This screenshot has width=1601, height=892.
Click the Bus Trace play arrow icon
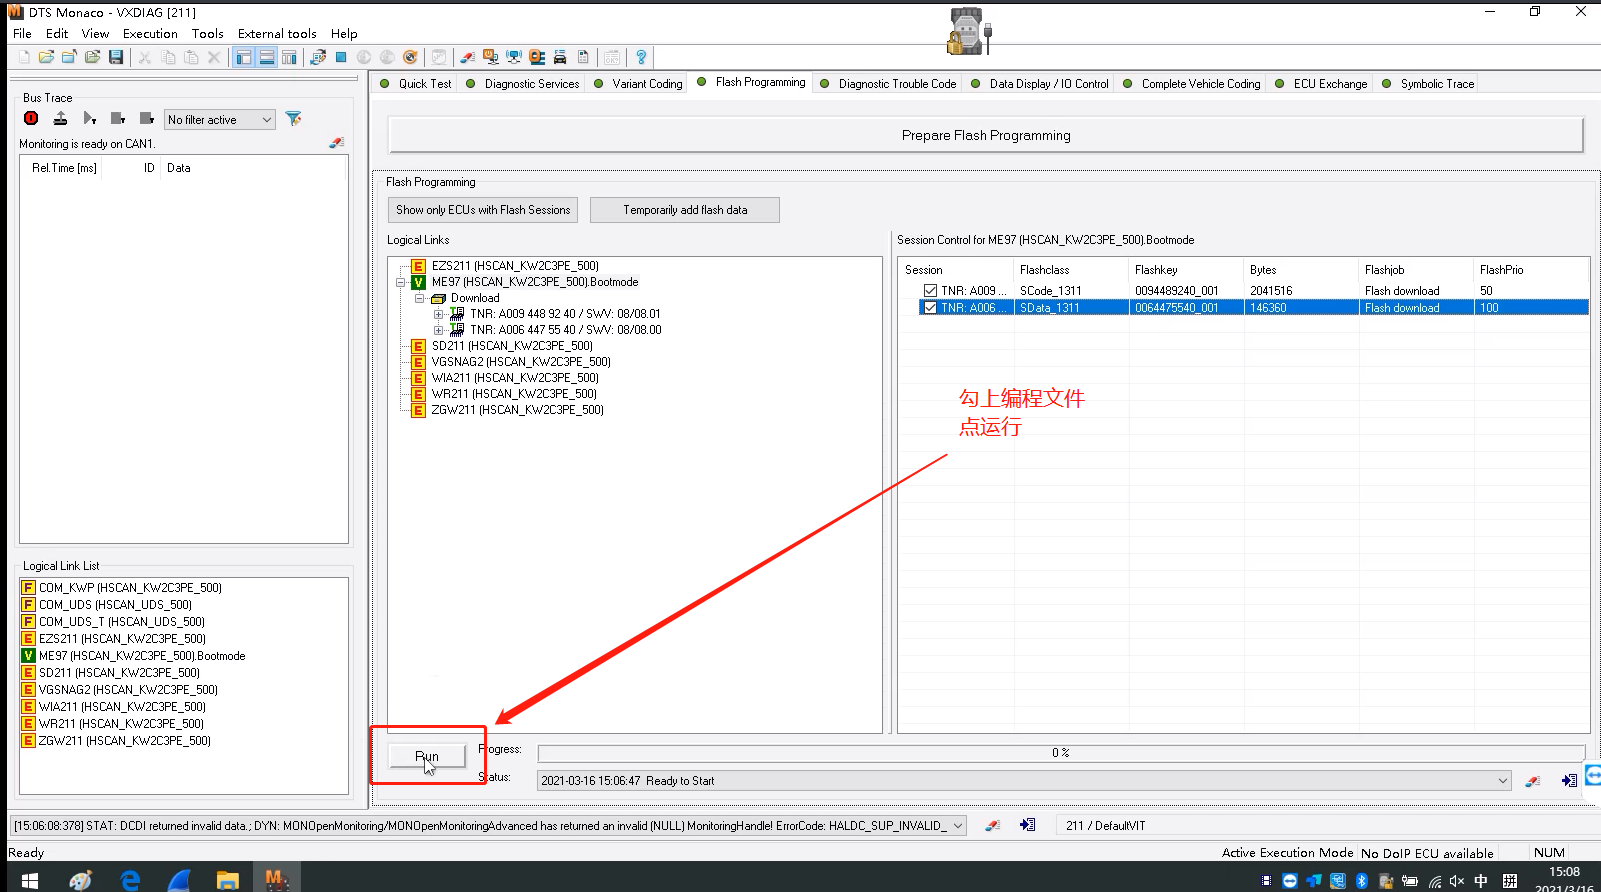pyautogui.click(x=89, y=118)
